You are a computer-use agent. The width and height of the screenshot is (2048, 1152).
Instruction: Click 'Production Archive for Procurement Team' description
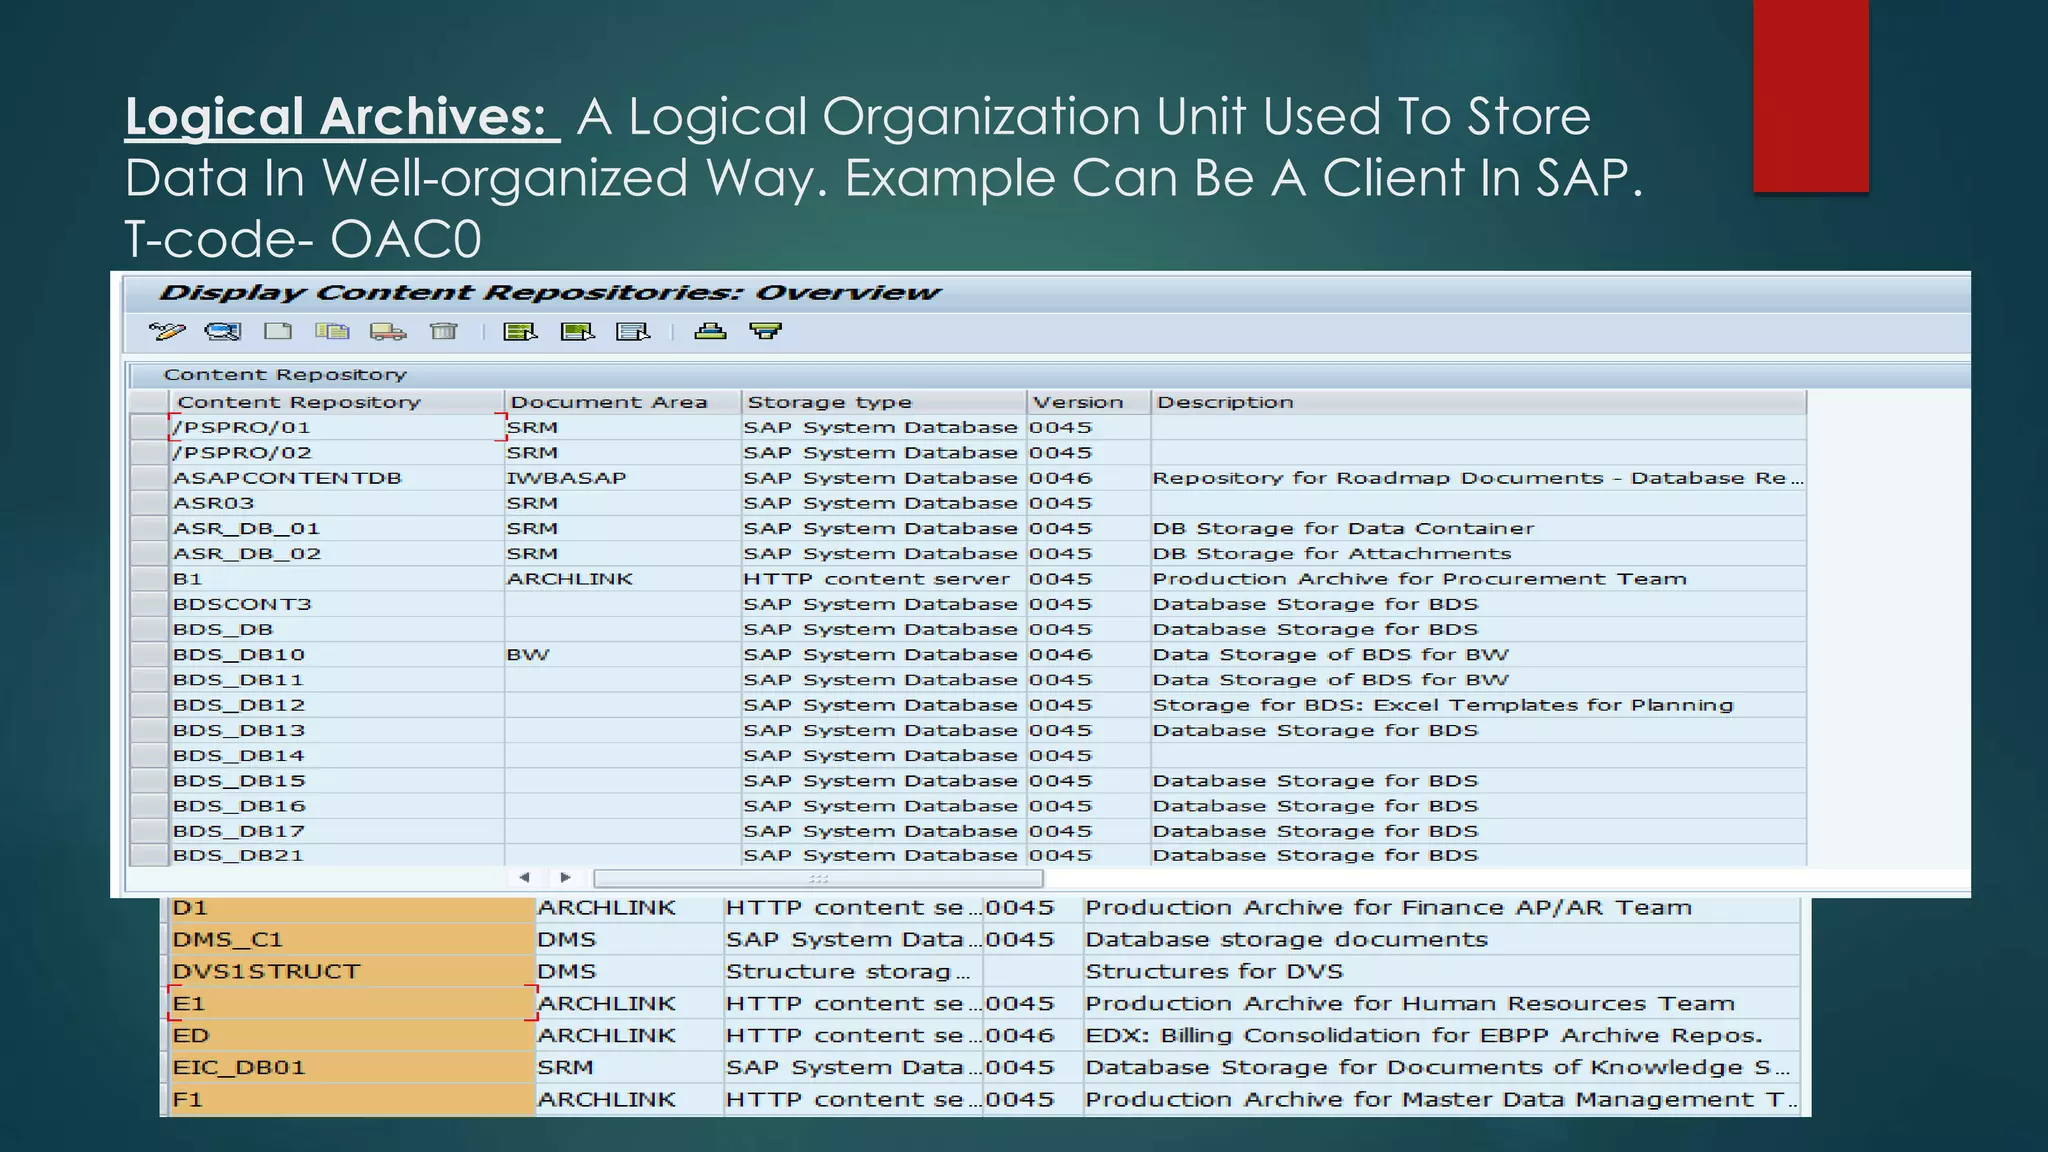[x=1420, y=579]
